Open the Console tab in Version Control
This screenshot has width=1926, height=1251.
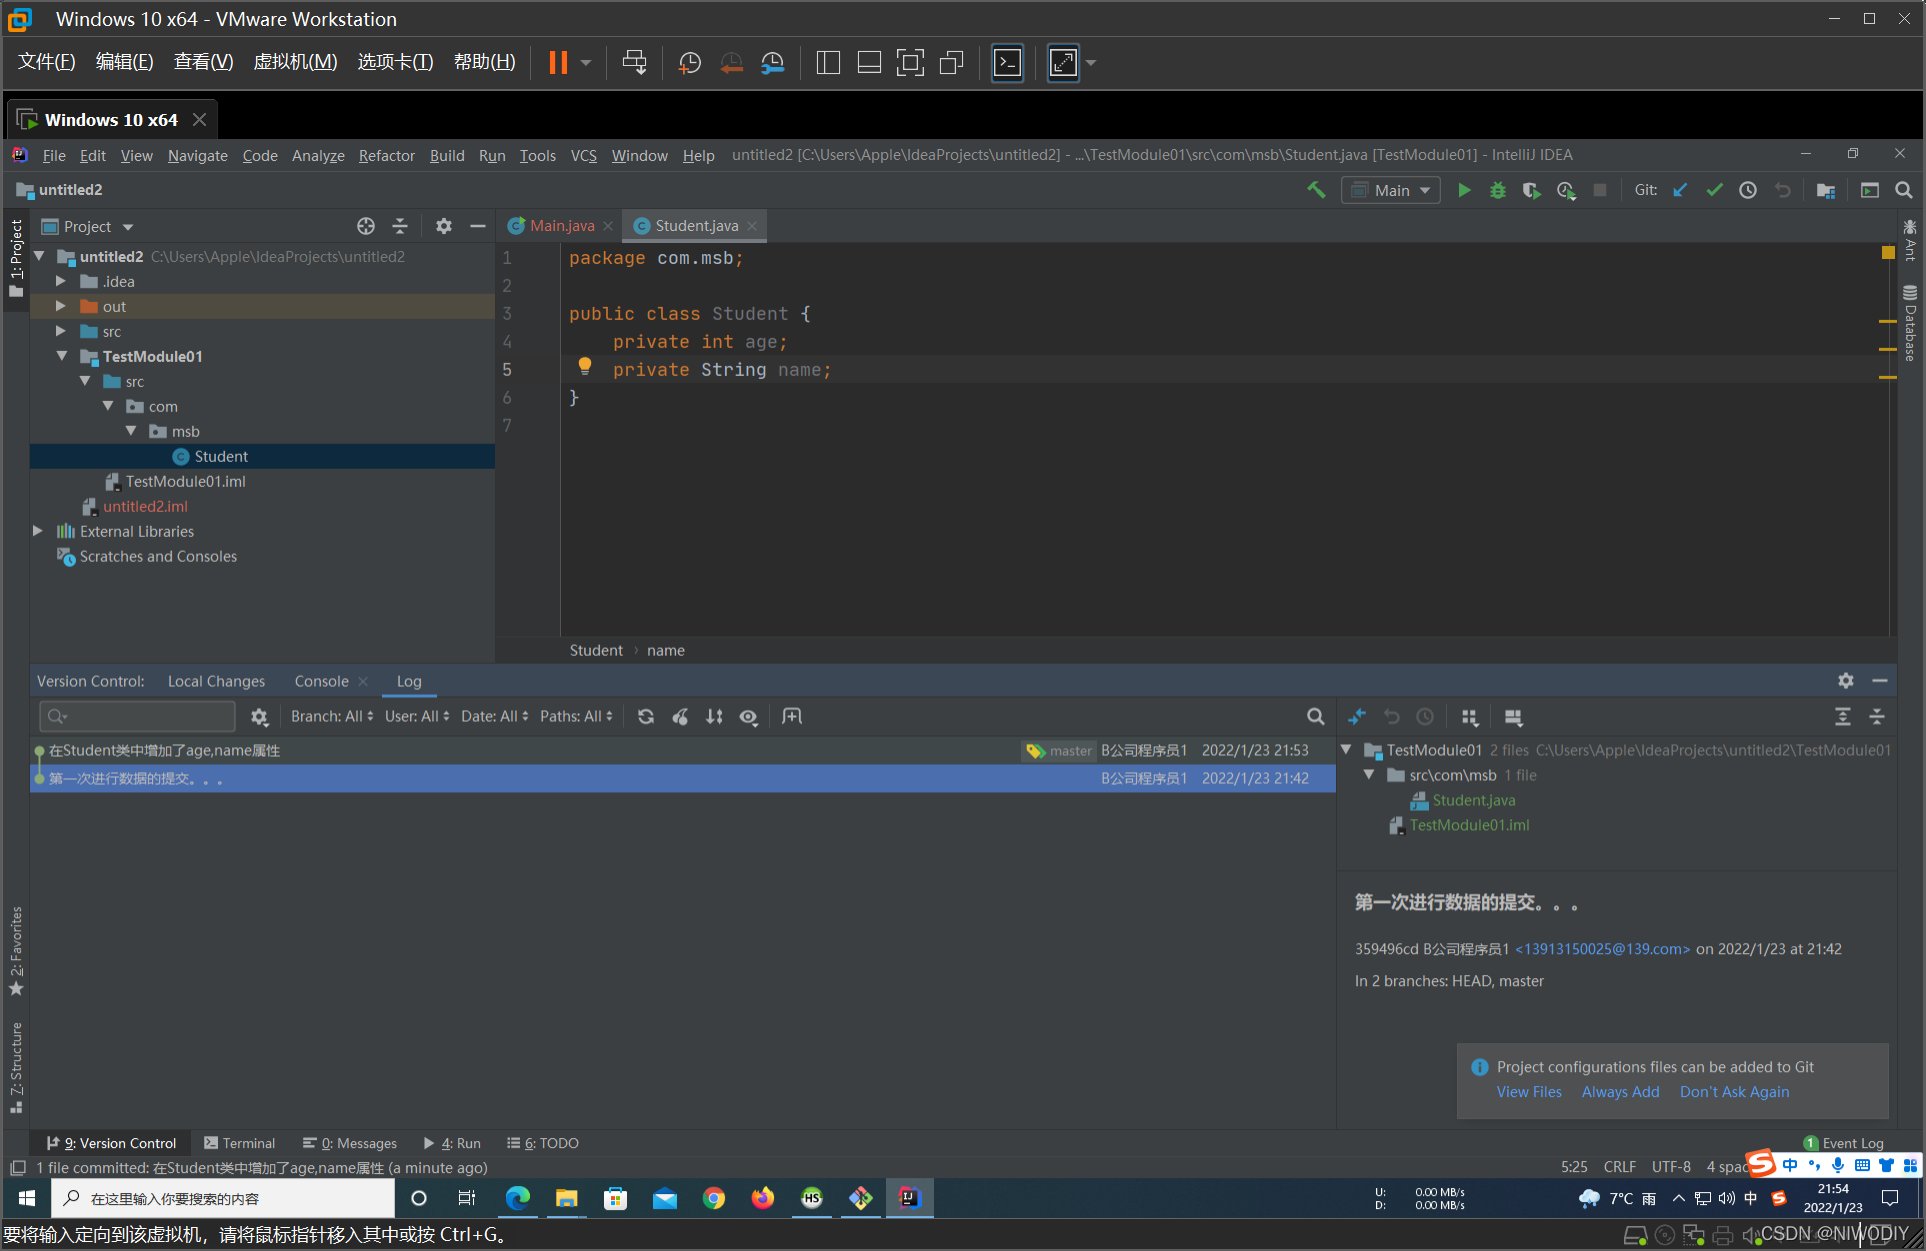point(321,681)
